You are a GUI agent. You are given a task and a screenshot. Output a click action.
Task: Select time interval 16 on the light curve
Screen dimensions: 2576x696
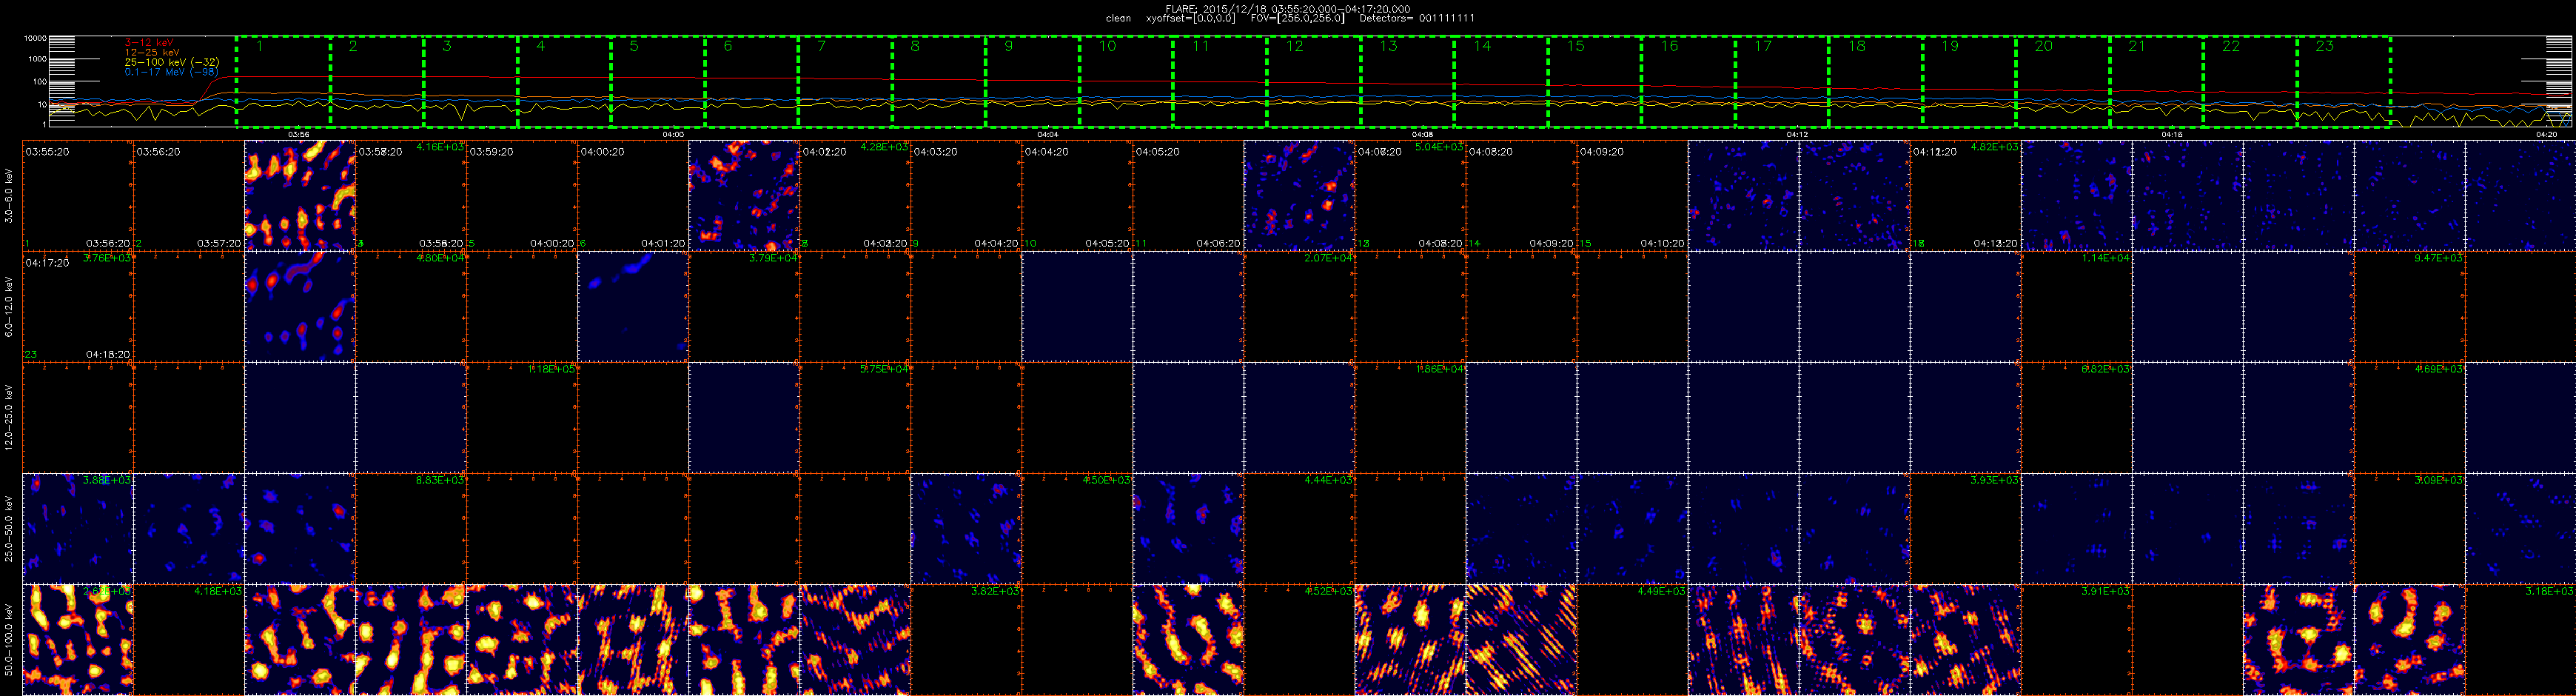click(x=1688, y=82)
